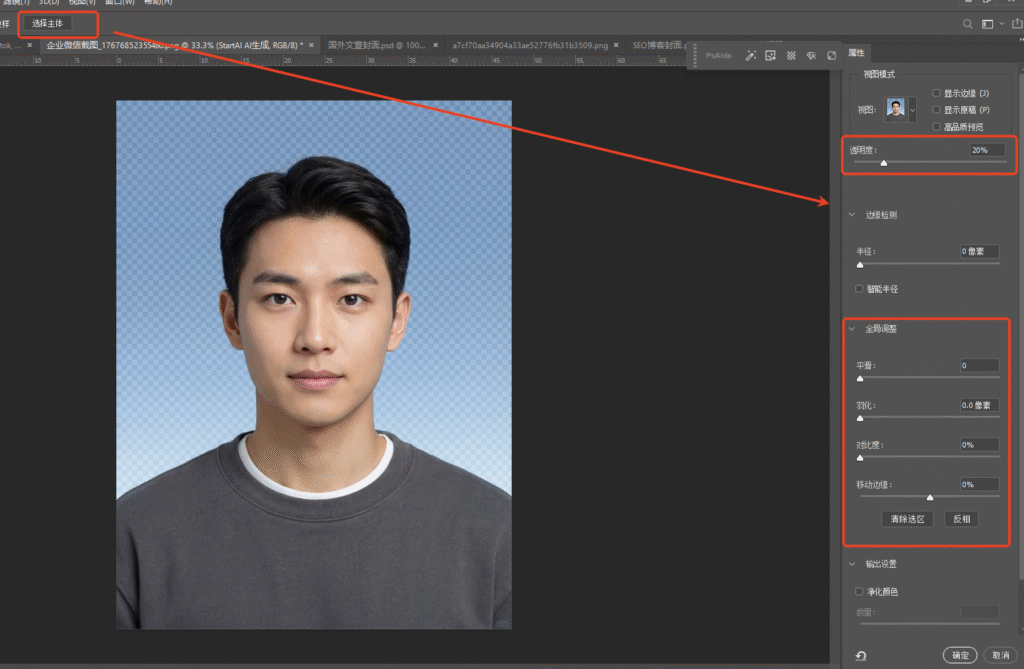
Task: Collapse the 边缘检测 section
Action: [852, 215]
